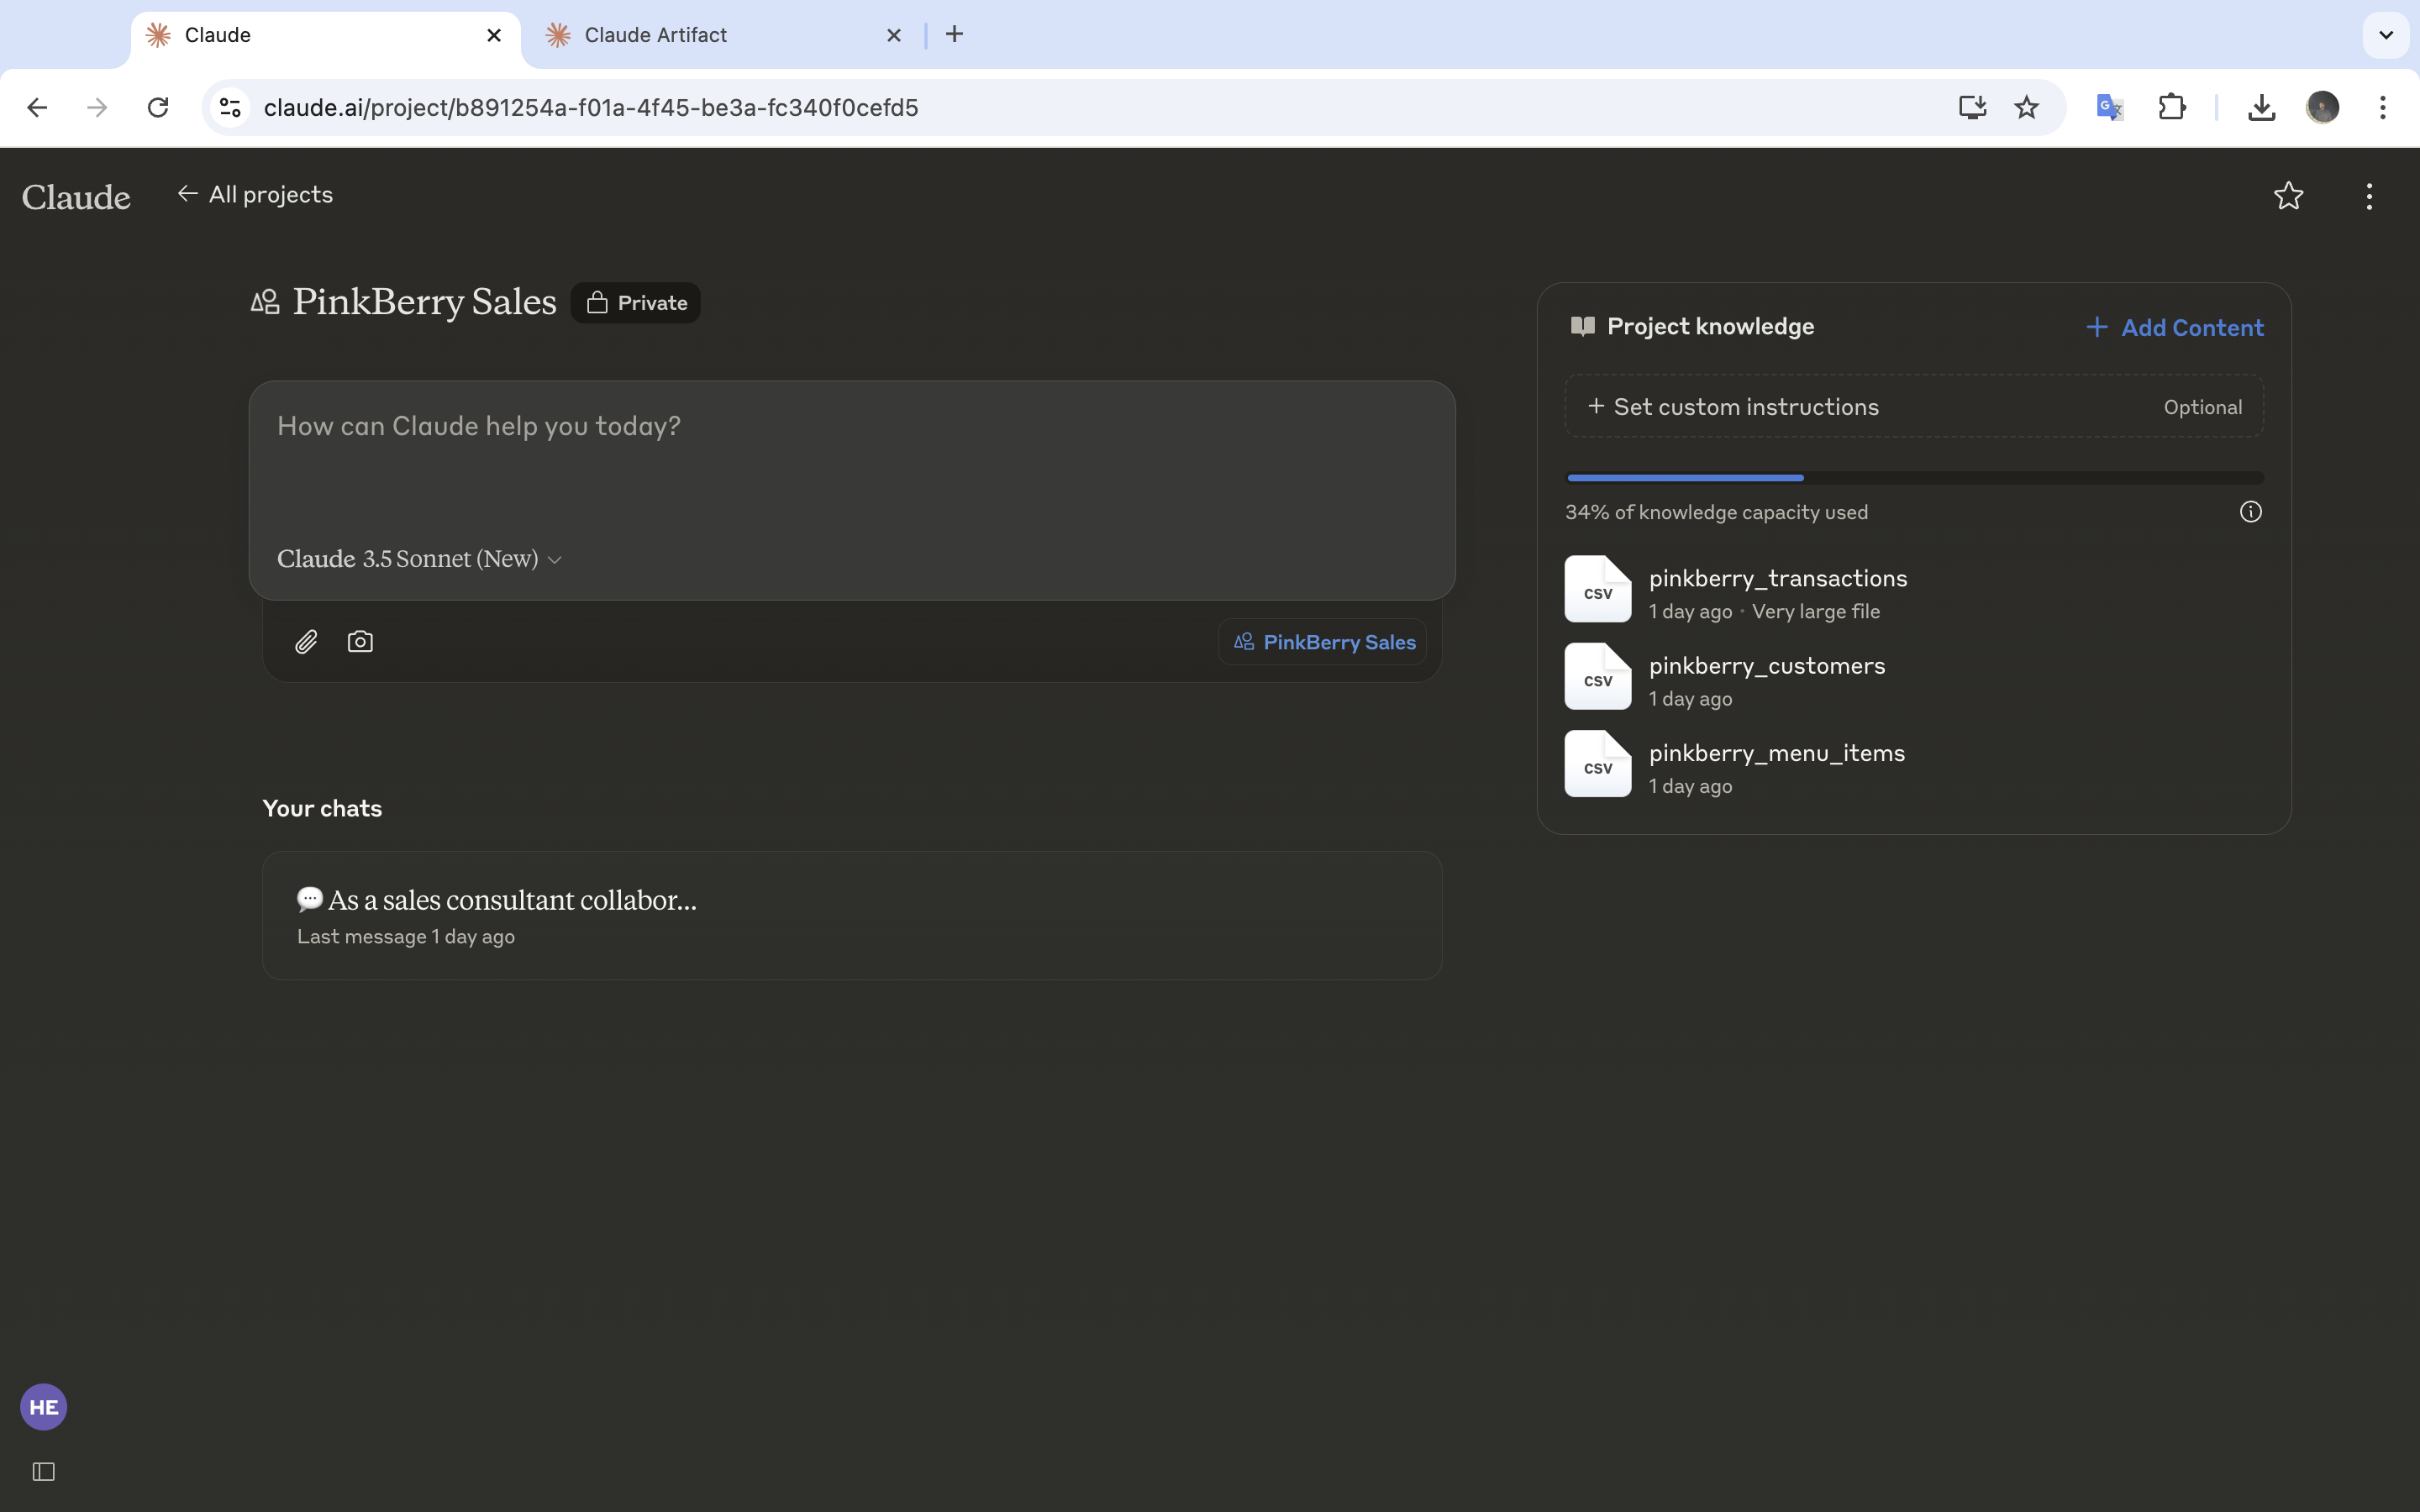Click the Google Translate extension icon

pos(2109,107)
